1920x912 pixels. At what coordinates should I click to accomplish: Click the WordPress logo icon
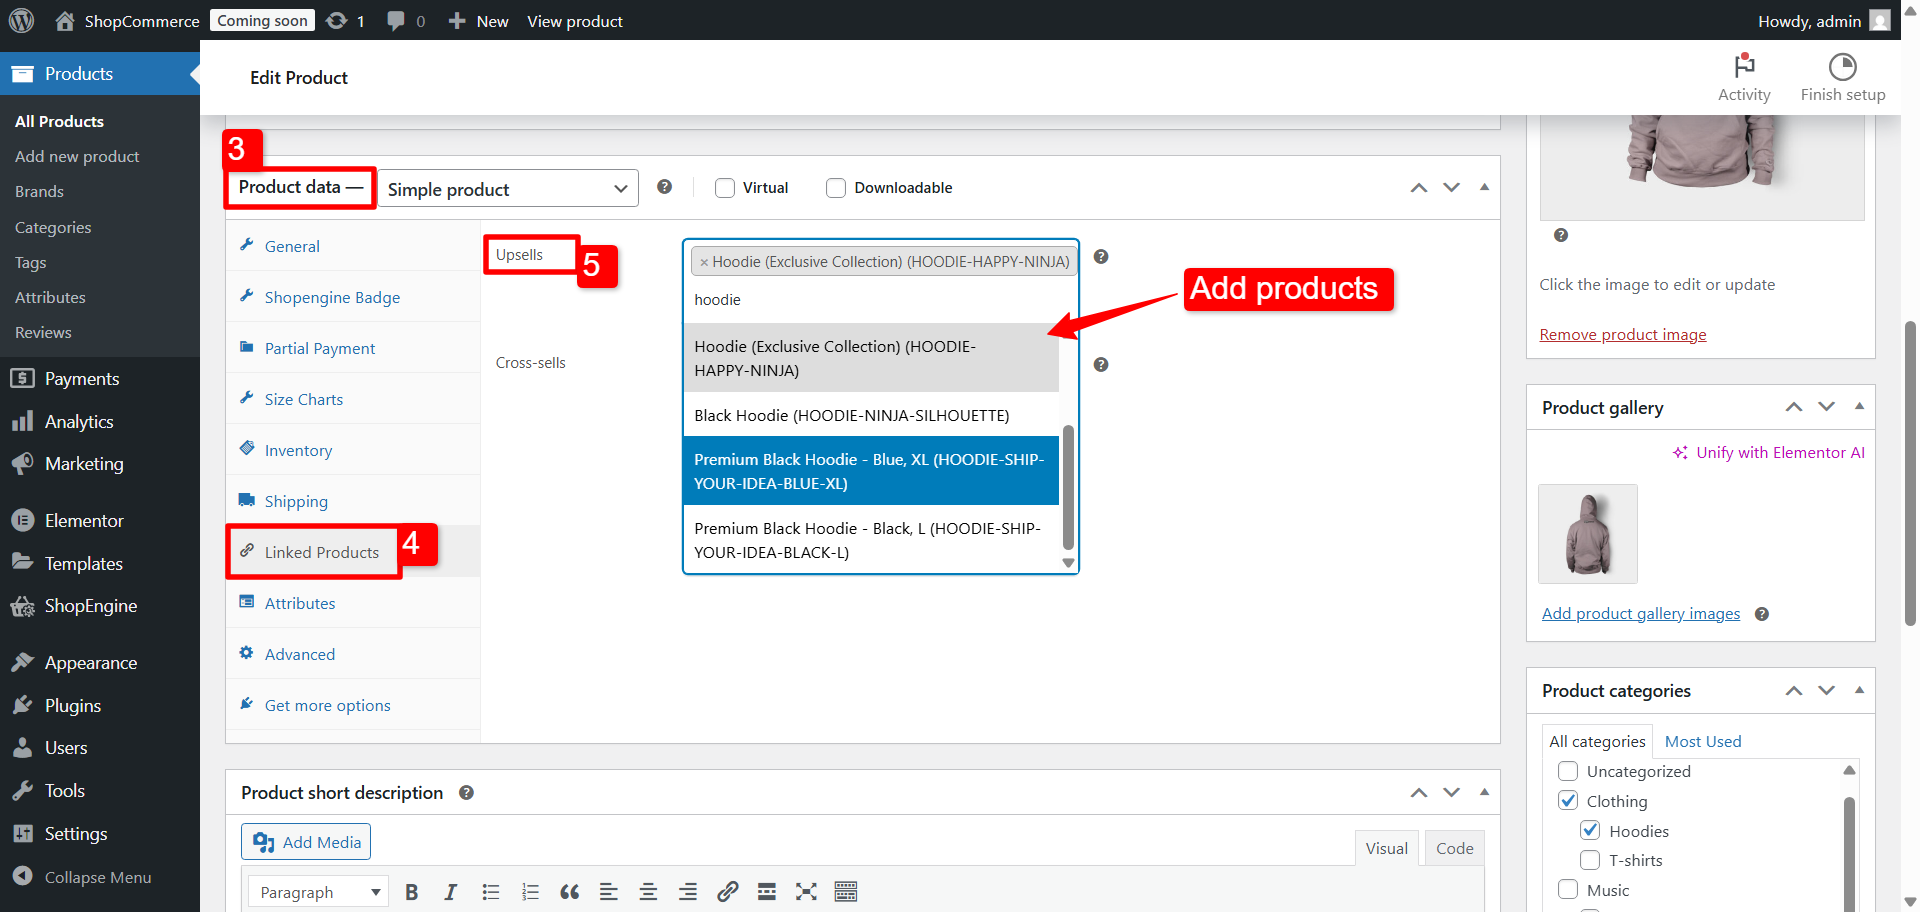(x=21, y=20)
